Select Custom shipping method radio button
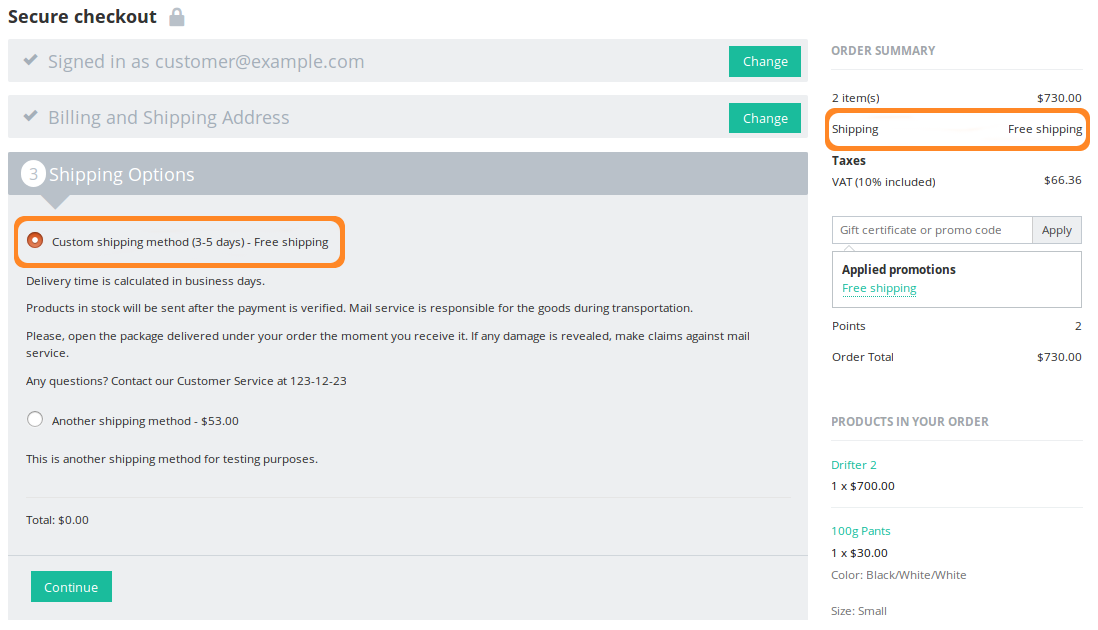1098x630 pixels. click(x=34, y=241)
